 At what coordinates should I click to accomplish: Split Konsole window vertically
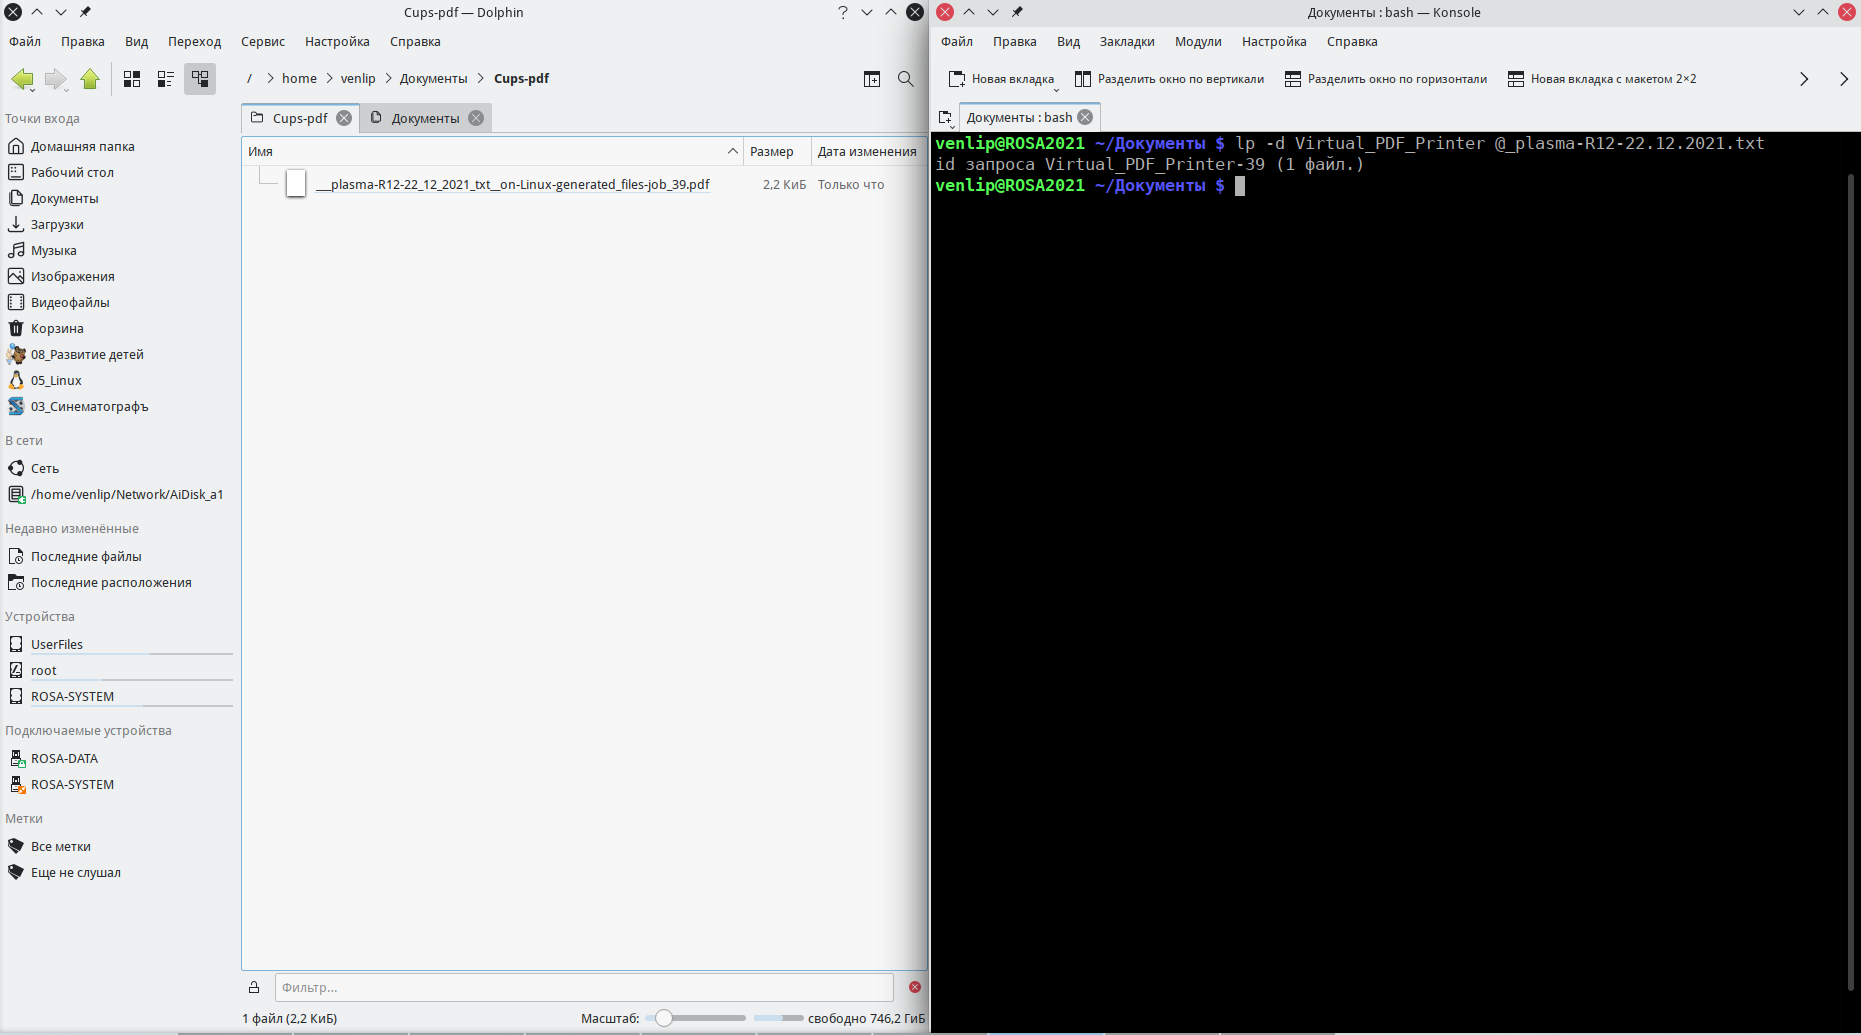[x=1169, y=79]
